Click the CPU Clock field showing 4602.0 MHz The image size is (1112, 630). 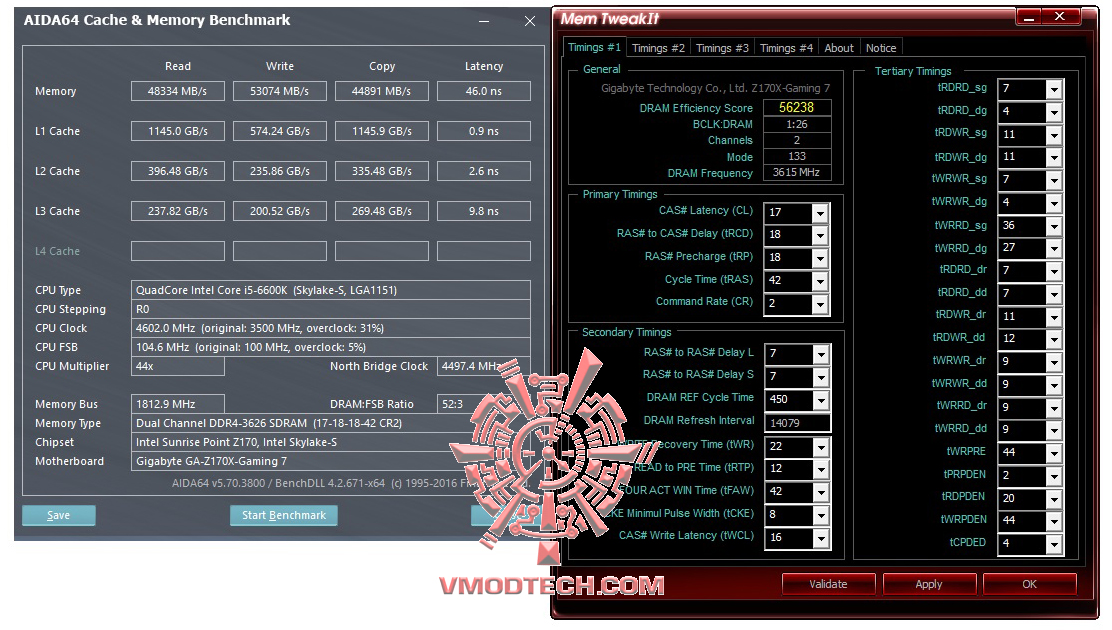330,328
